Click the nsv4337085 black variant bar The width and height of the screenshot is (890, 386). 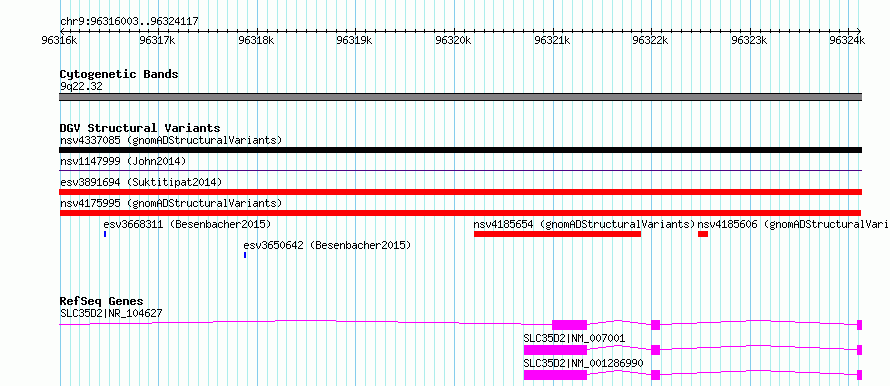(x=460, y=150)
